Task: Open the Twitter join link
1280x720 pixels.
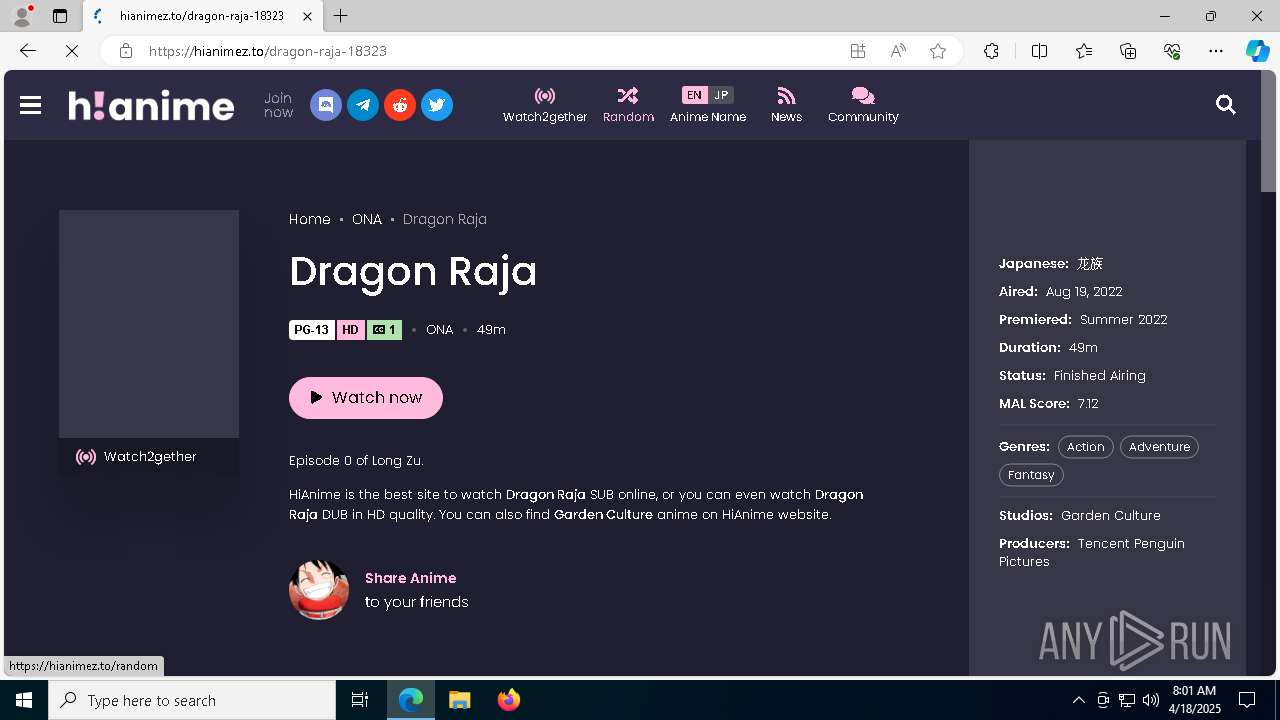Action: click(x=437, y=105)
